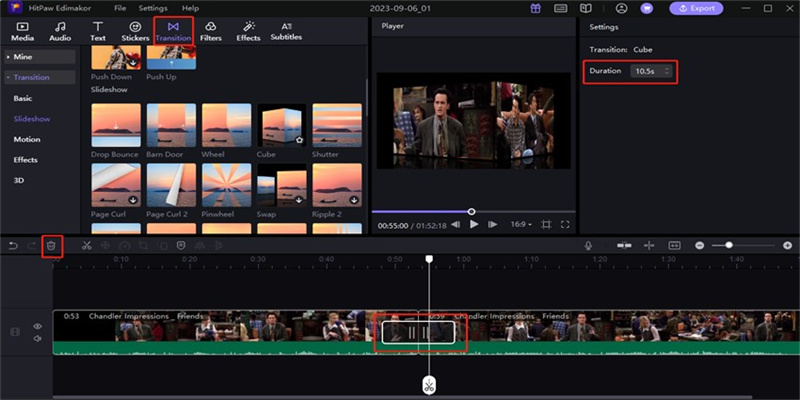Click the fullscreen player icon

[x=565, y=225]
